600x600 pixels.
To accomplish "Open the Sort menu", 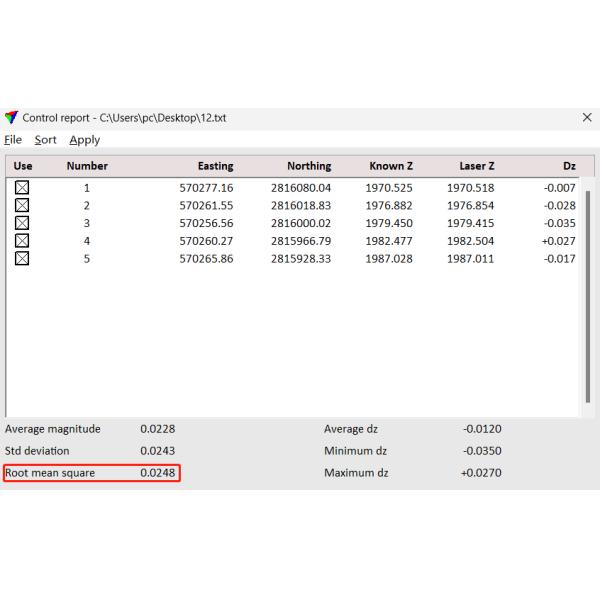I will 45,140.
